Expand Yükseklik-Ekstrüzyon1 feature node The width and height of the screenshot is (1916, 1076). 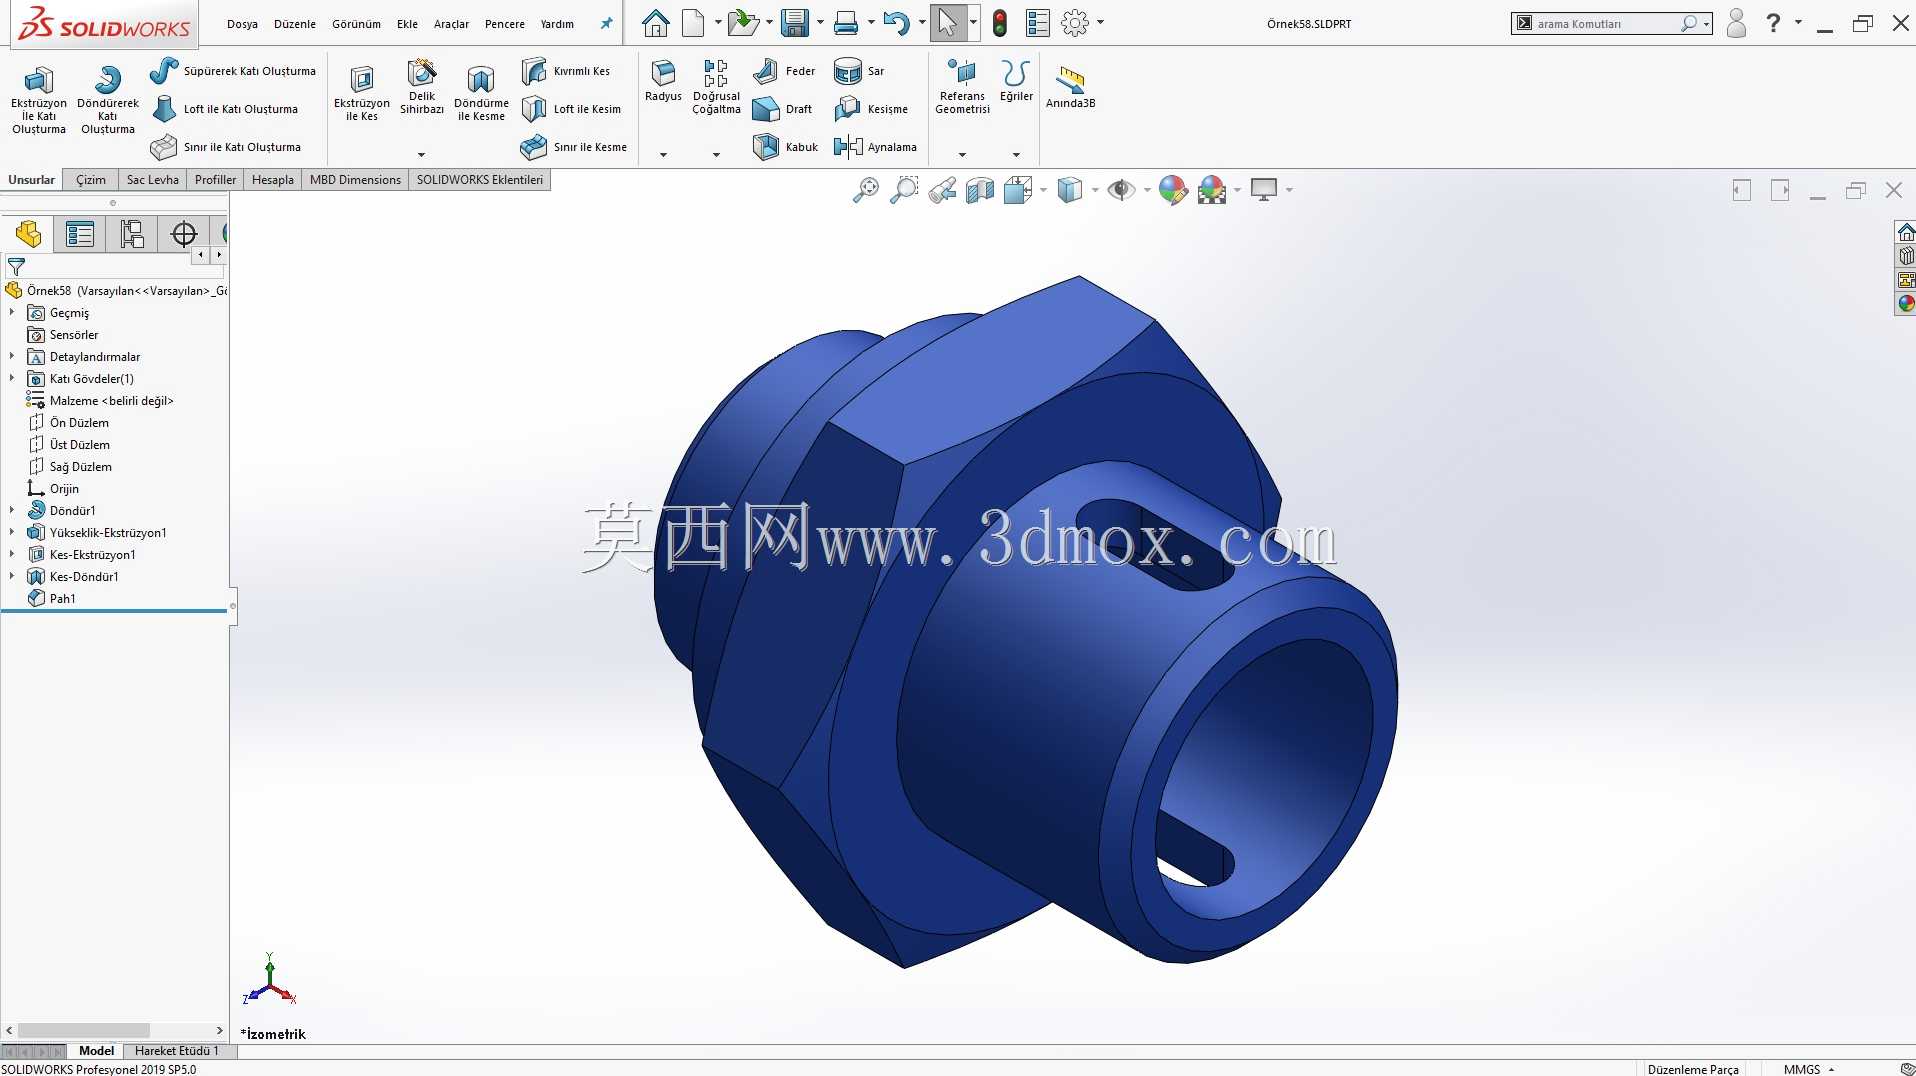point(12,533)
